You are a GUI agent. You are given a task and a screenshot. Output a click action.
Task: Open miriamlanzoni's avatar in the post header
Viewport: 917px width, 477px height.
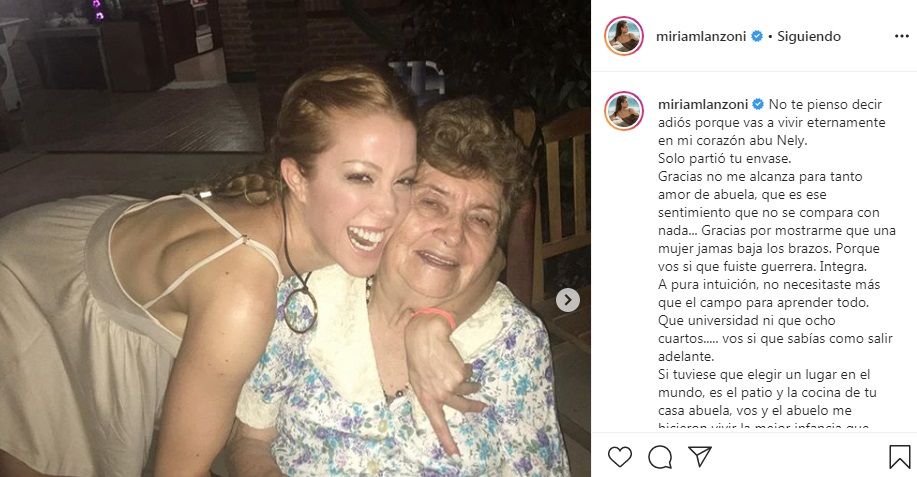click(x=623, y=36)
